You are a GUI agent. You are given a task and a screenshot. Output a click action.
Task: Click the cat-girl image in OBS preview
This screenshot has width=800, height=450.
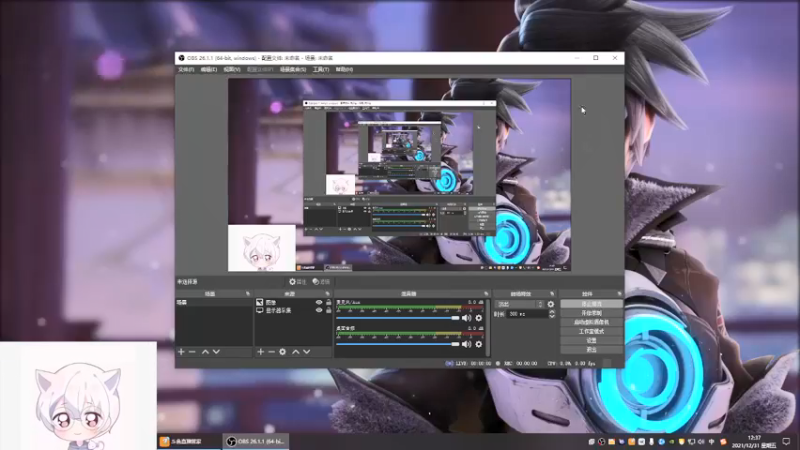tap(262, 248)
